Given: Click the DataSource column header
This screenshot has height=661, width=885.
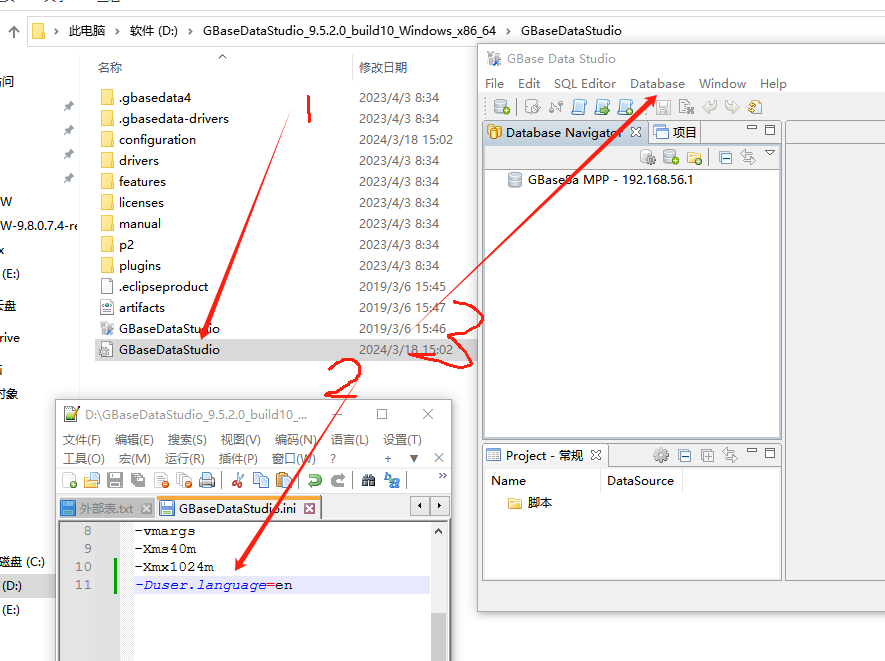Looking at the screenshot, I should coord(640,480).
